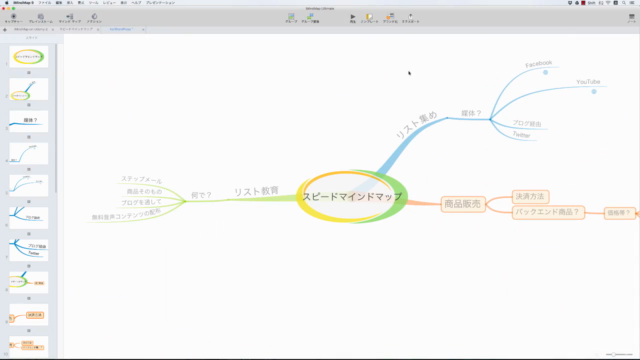Adjust the zoom slider at bottom right
This screenshot has width=640, height=360.
click(619, 354)
